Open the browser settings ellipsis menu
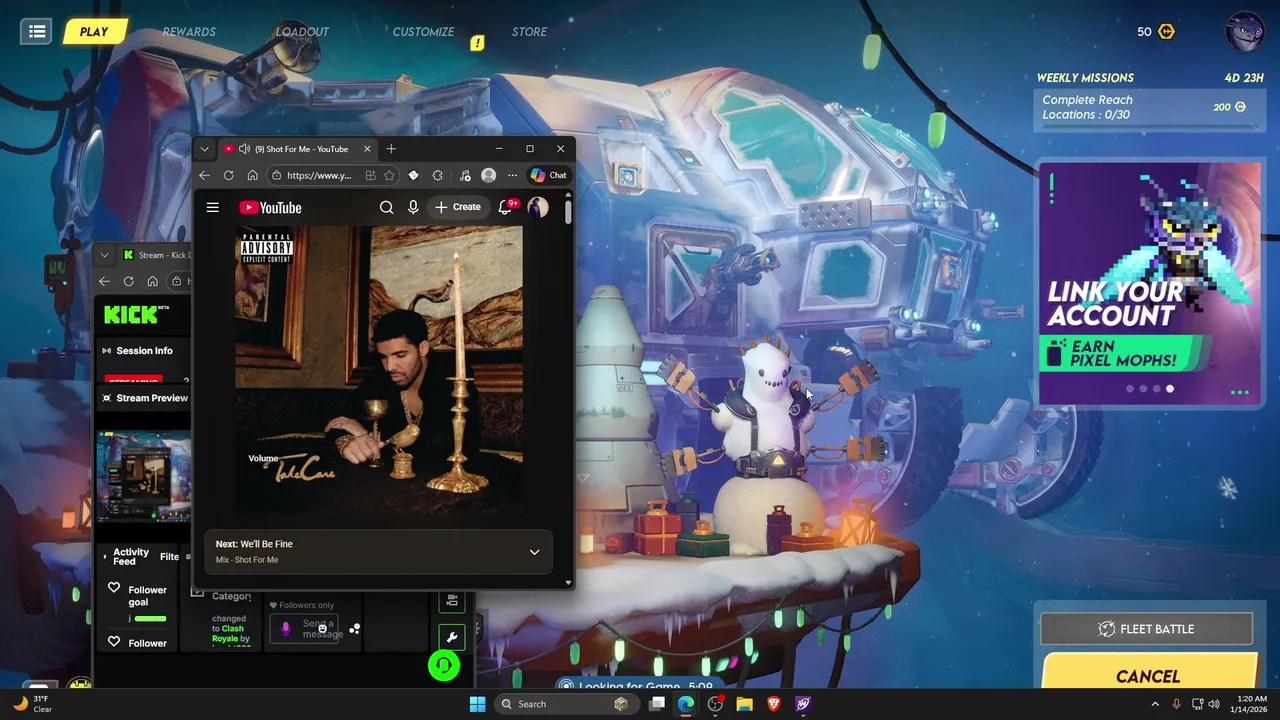The width and height of the screenshot is (1280, 720). 512,175
